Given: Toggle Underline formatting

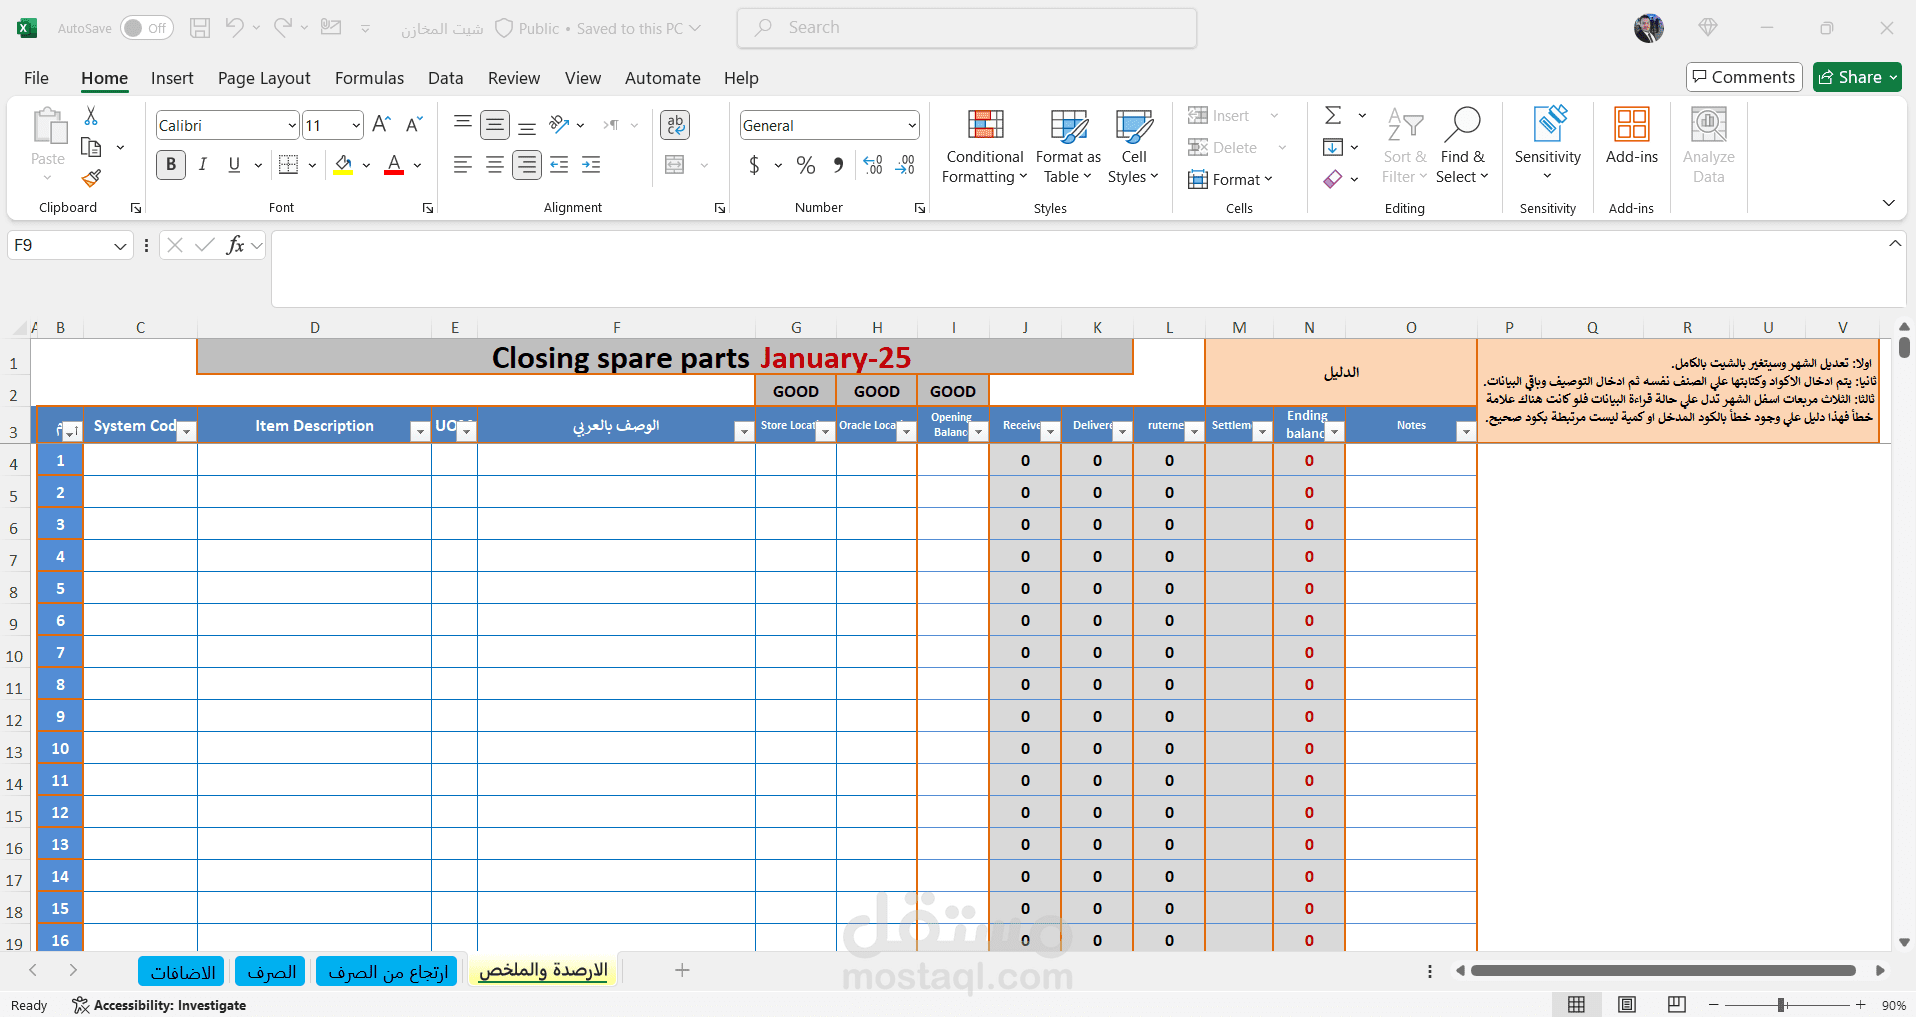Looking at the screenshot, I should (x=234, y=165).
